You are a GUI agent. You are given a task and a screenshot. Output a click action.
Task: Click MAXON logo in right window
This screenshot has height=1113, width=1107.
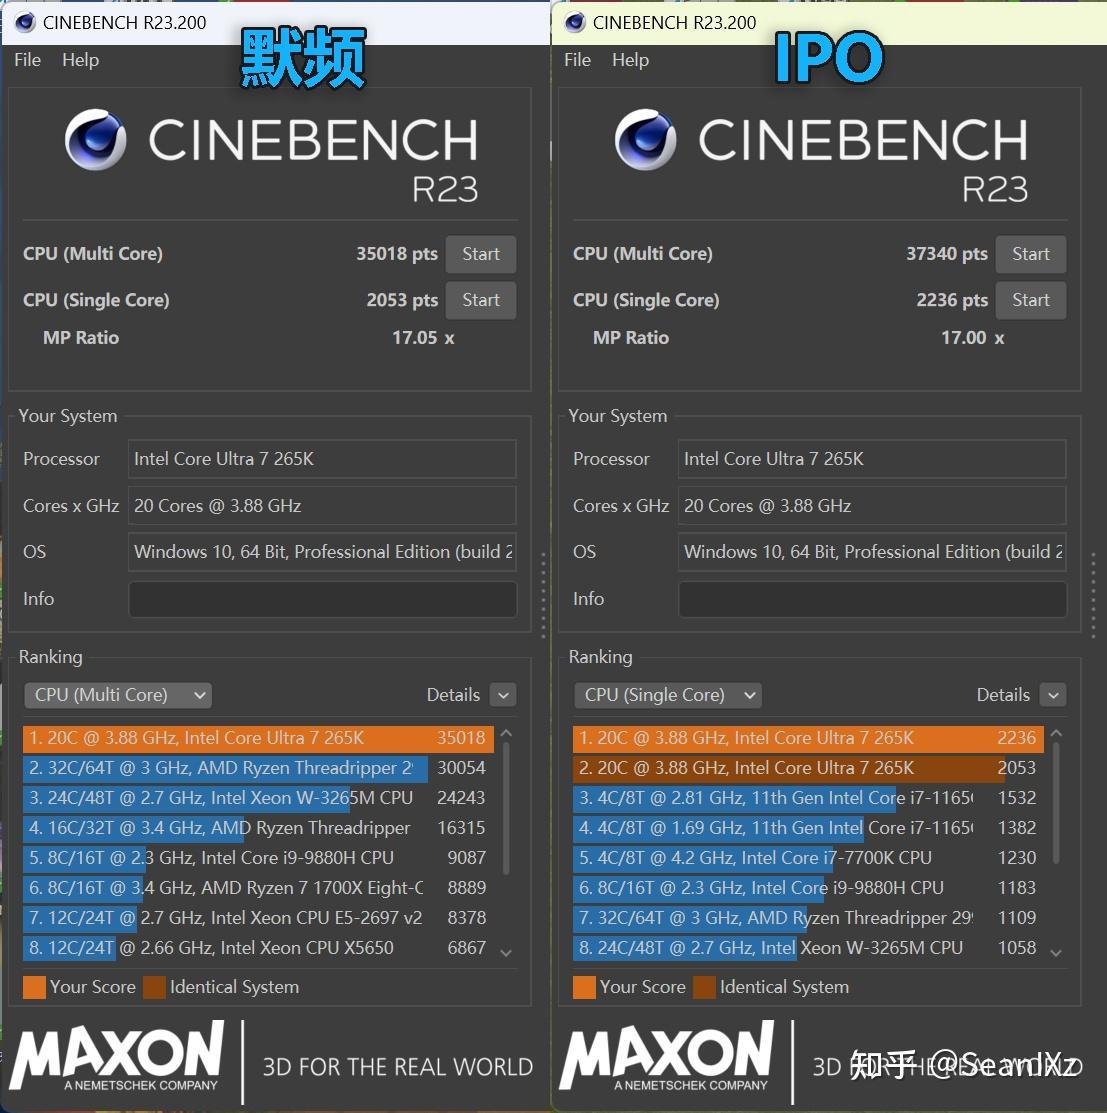(667, 1056)
